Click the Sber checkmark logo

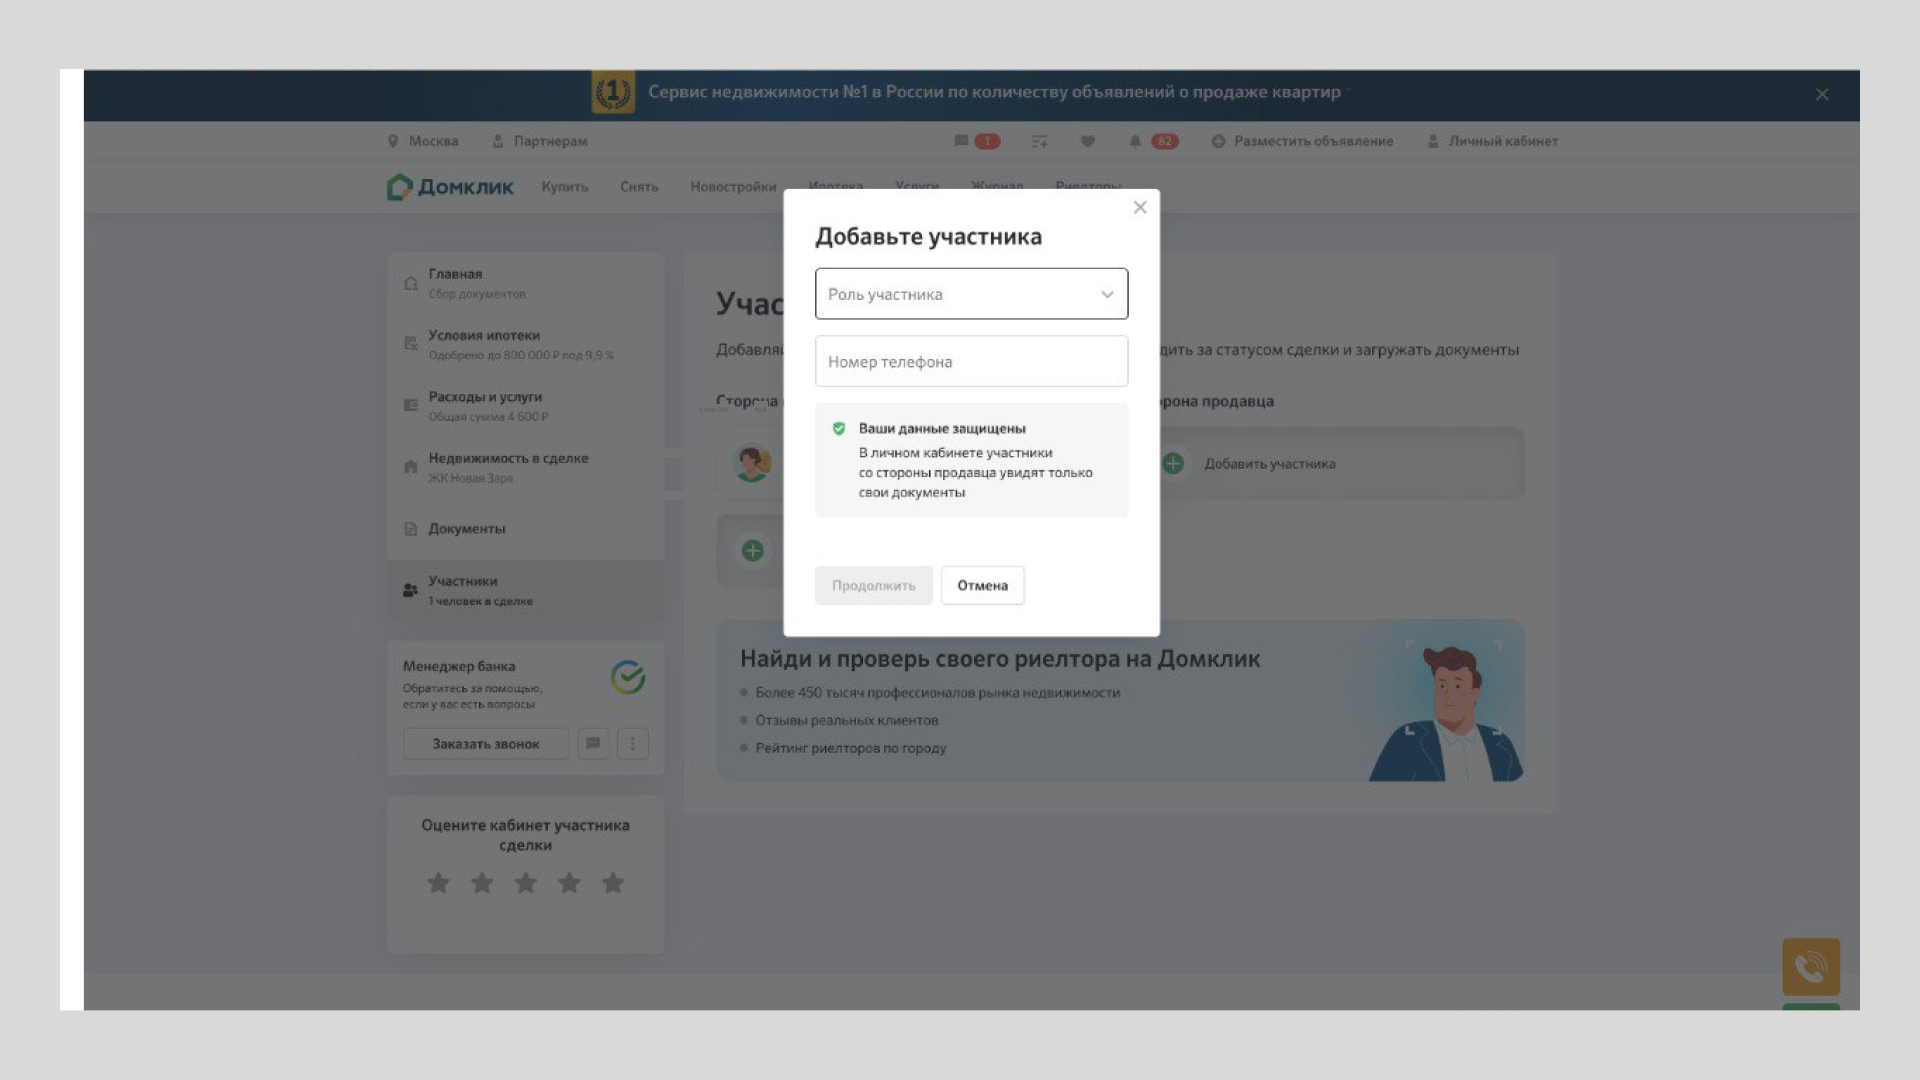click(628, 677)
